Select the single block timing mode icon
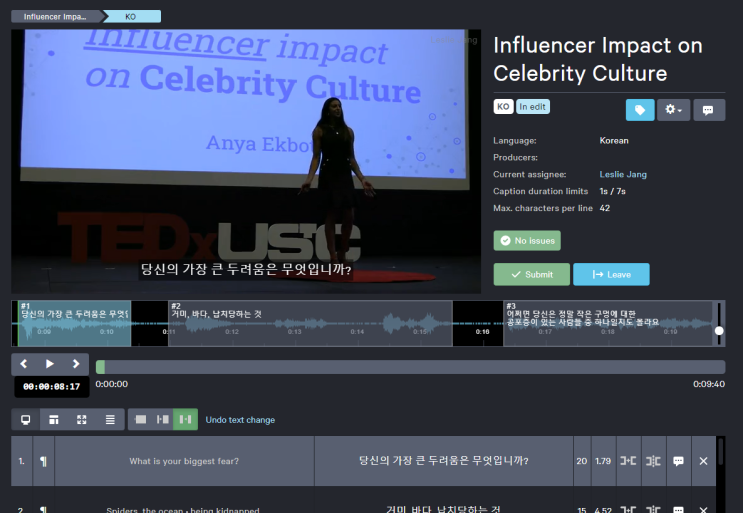The height and width of the screenshot is (513, 743). 140,420
